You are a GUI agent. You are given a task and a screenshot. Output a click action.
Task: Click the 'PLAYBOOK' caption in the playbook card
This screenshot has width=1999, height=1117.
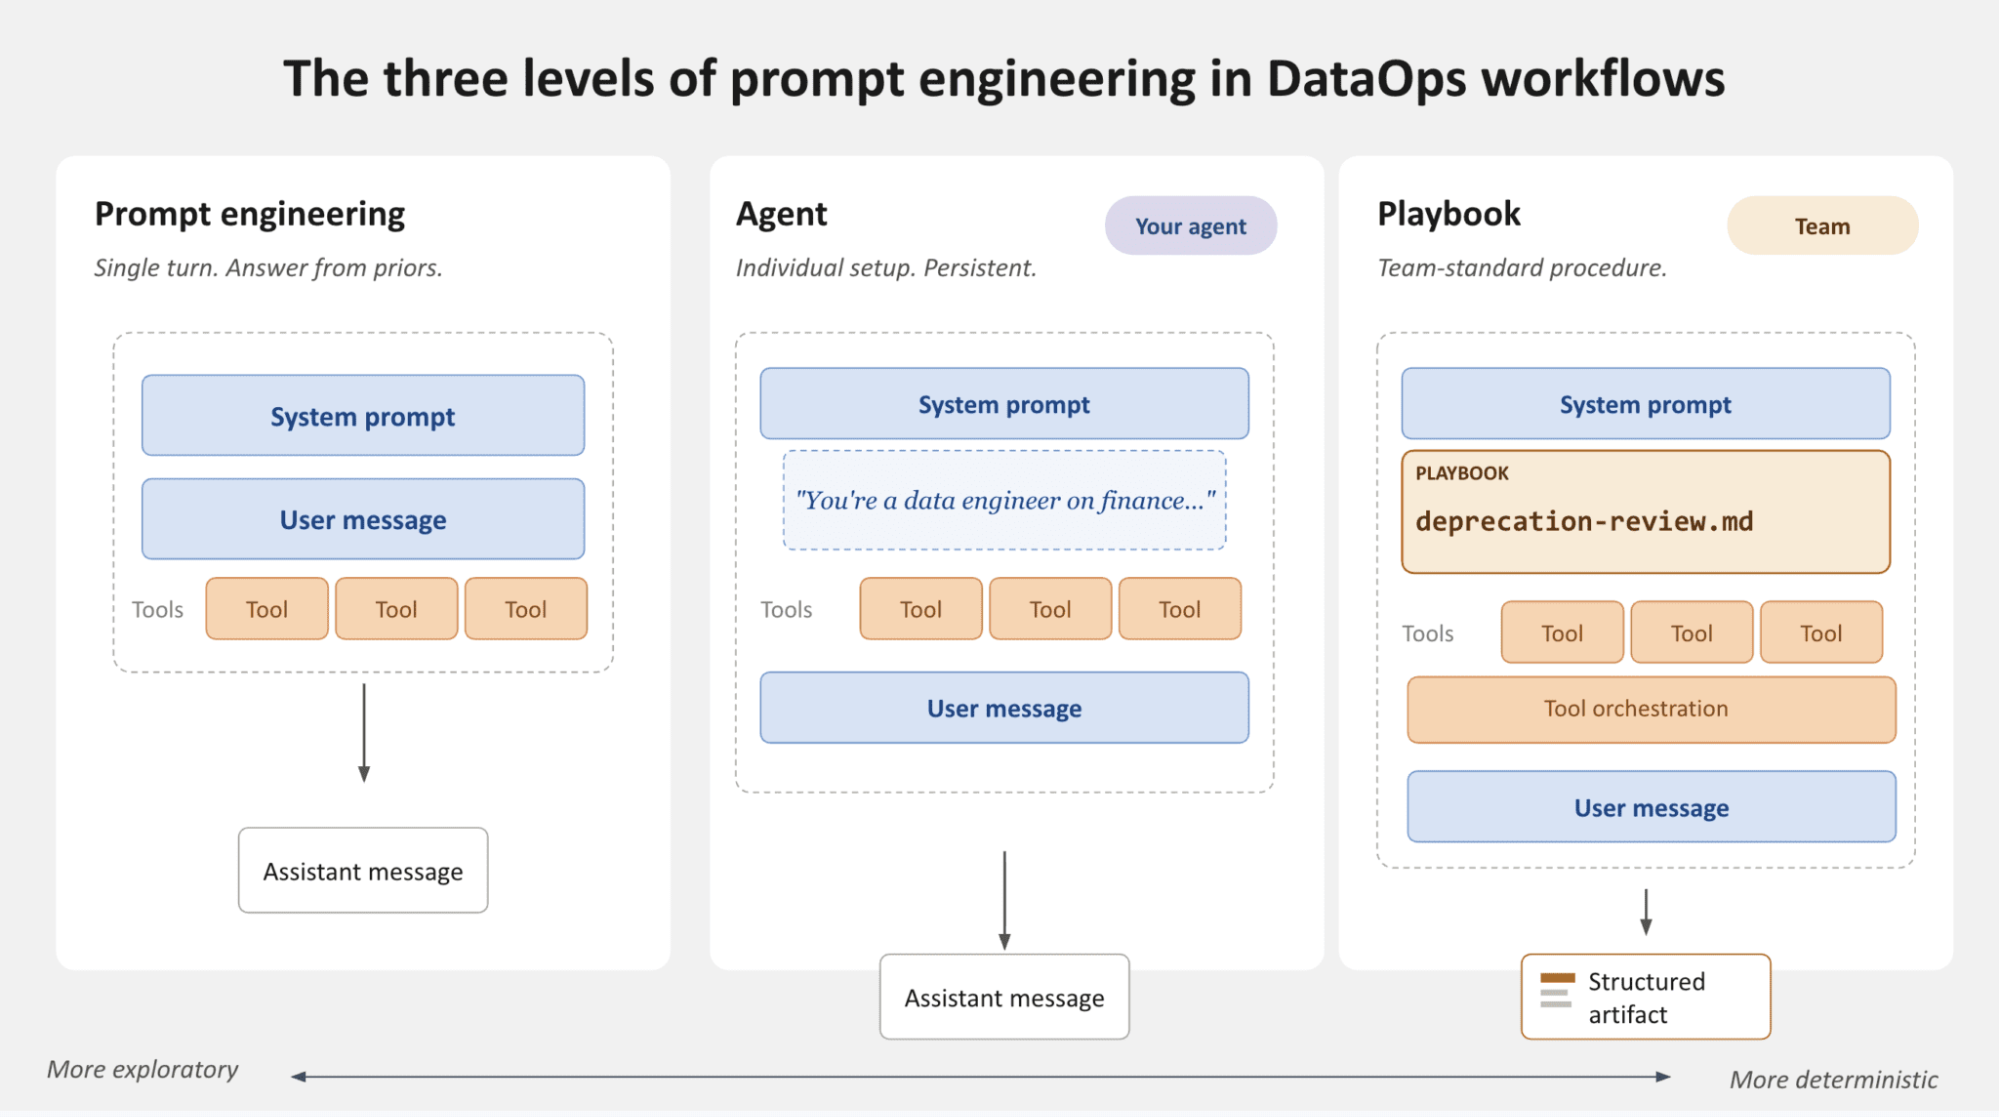tap(1462, 473)
